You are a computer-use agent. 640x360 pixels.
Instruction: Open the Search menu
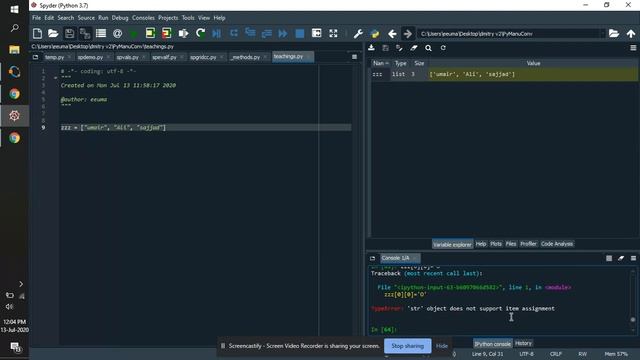pos(66,18)
